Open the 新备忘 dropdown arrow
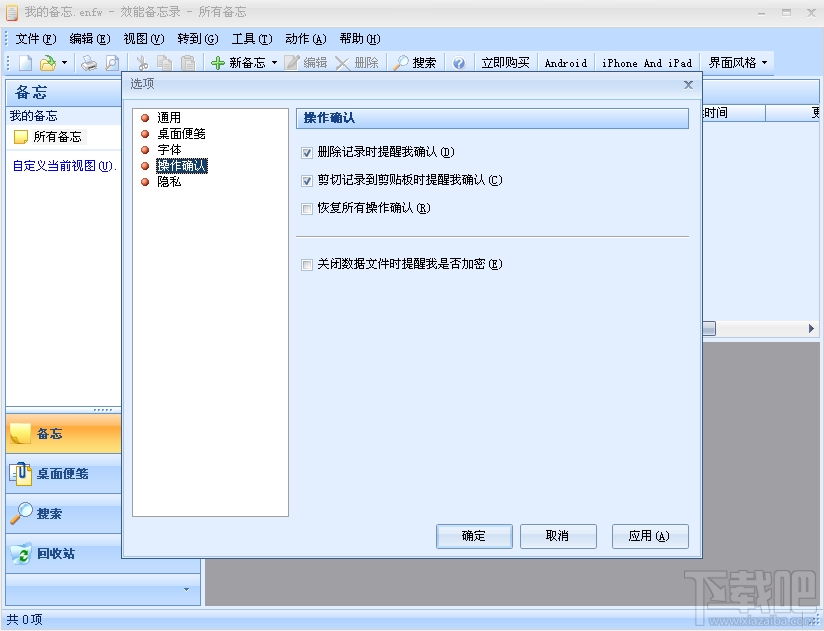Viewport: 824px width, 631px height. [x=272, y=62]
